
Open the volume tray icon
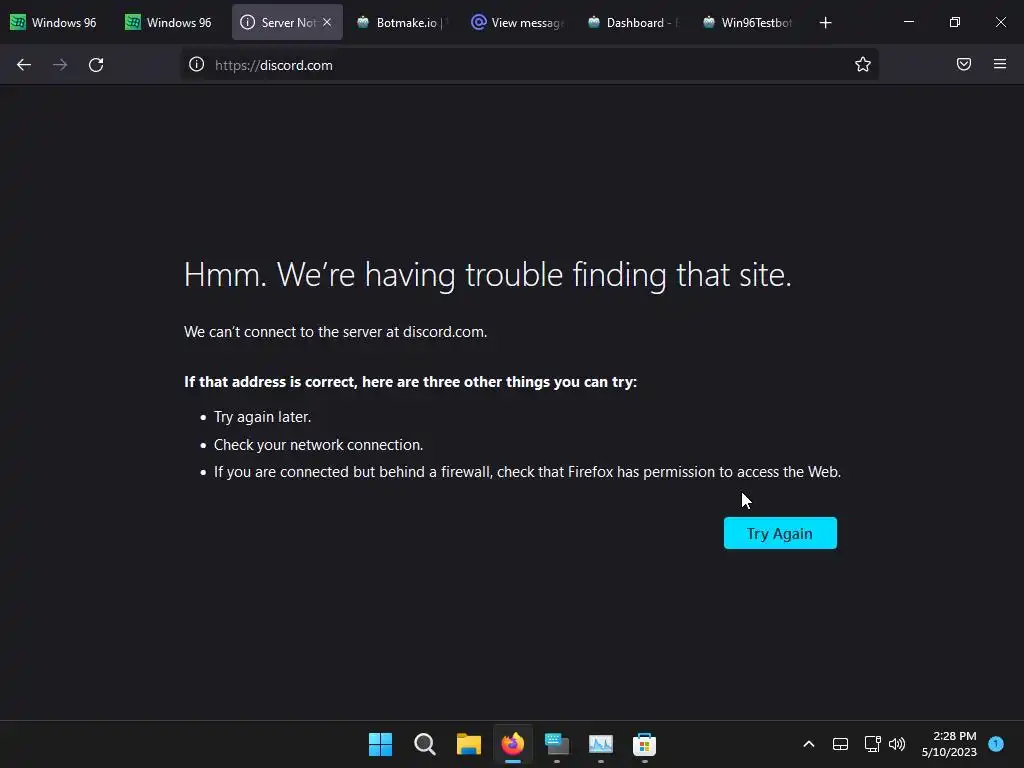[897, 744]
